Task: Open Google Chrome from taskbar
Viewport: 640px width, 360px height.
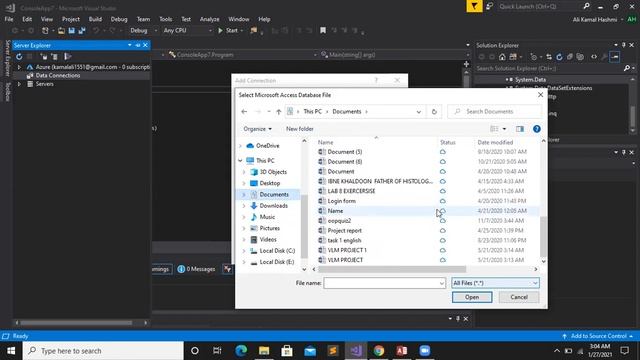Action: 379,351
